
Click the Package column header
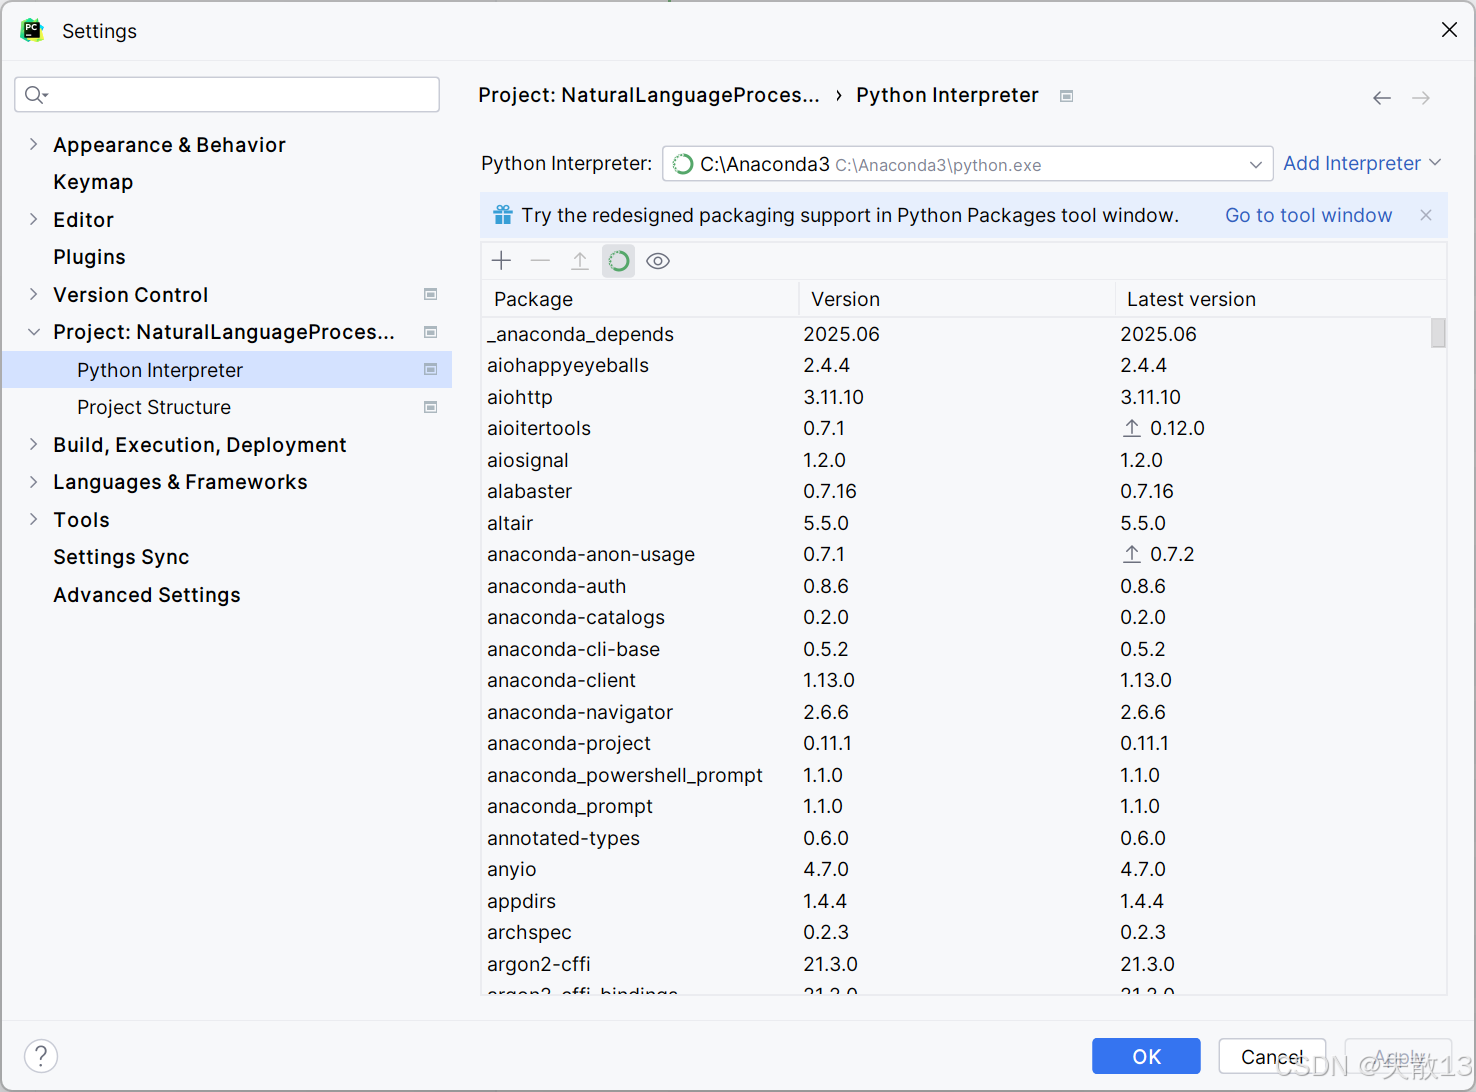coord(640,299)
